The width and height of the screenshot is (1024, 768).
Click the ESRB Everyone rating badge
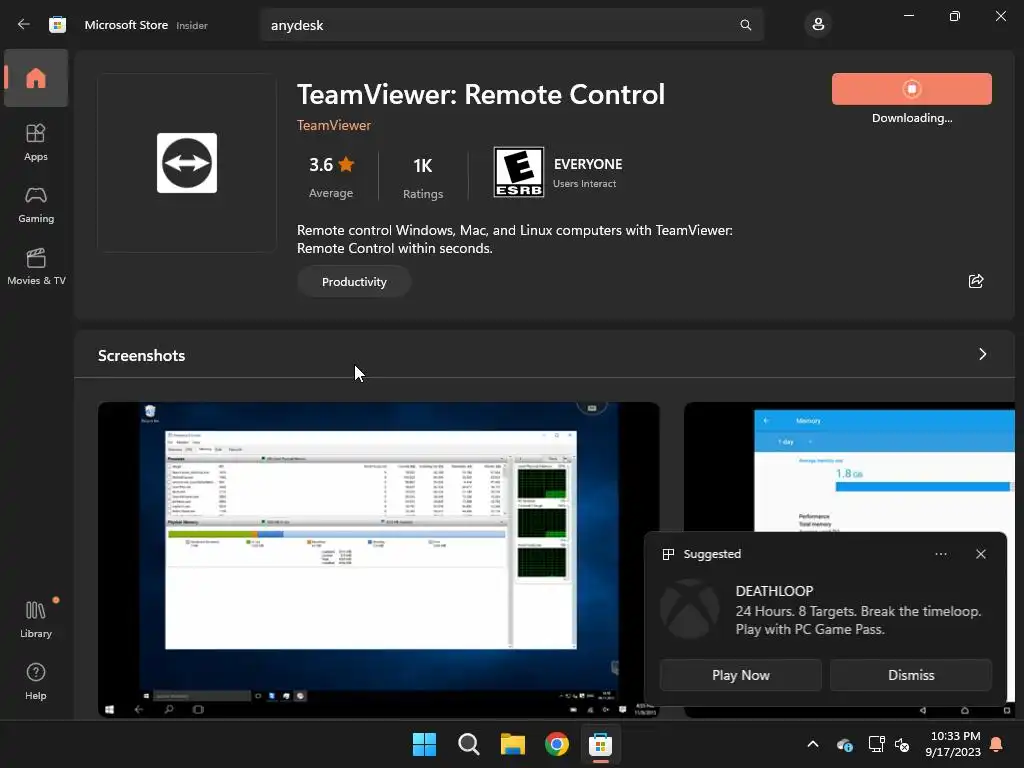pos(519,172)
